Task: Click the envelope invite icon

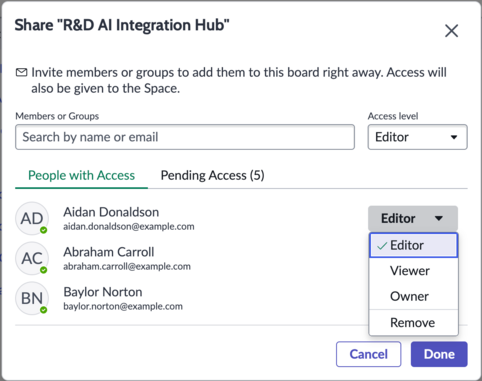Action: pyautogui.click(x=22, y=72)
